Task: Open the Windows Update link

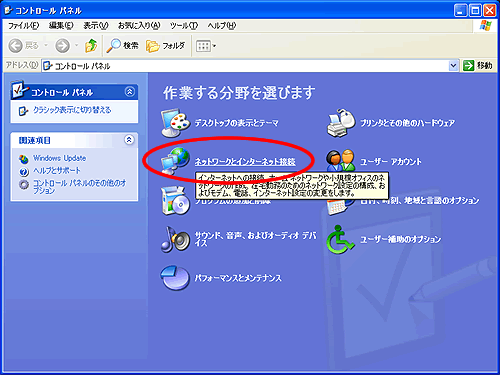Action: tap(59, 158)
